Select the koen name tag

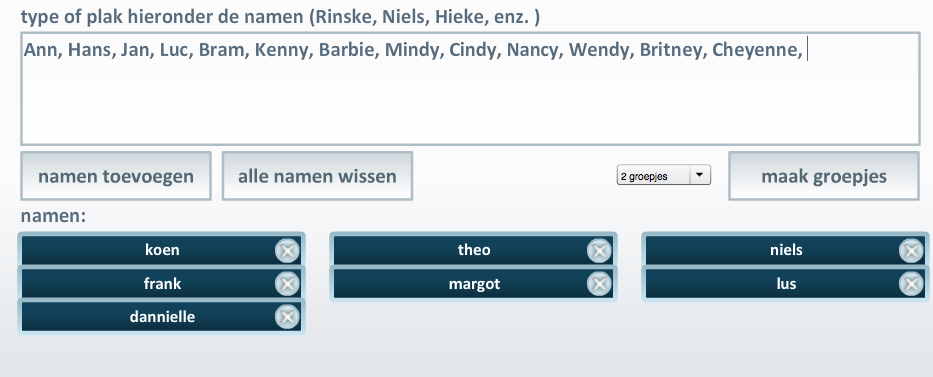click(x=161, y=250)
